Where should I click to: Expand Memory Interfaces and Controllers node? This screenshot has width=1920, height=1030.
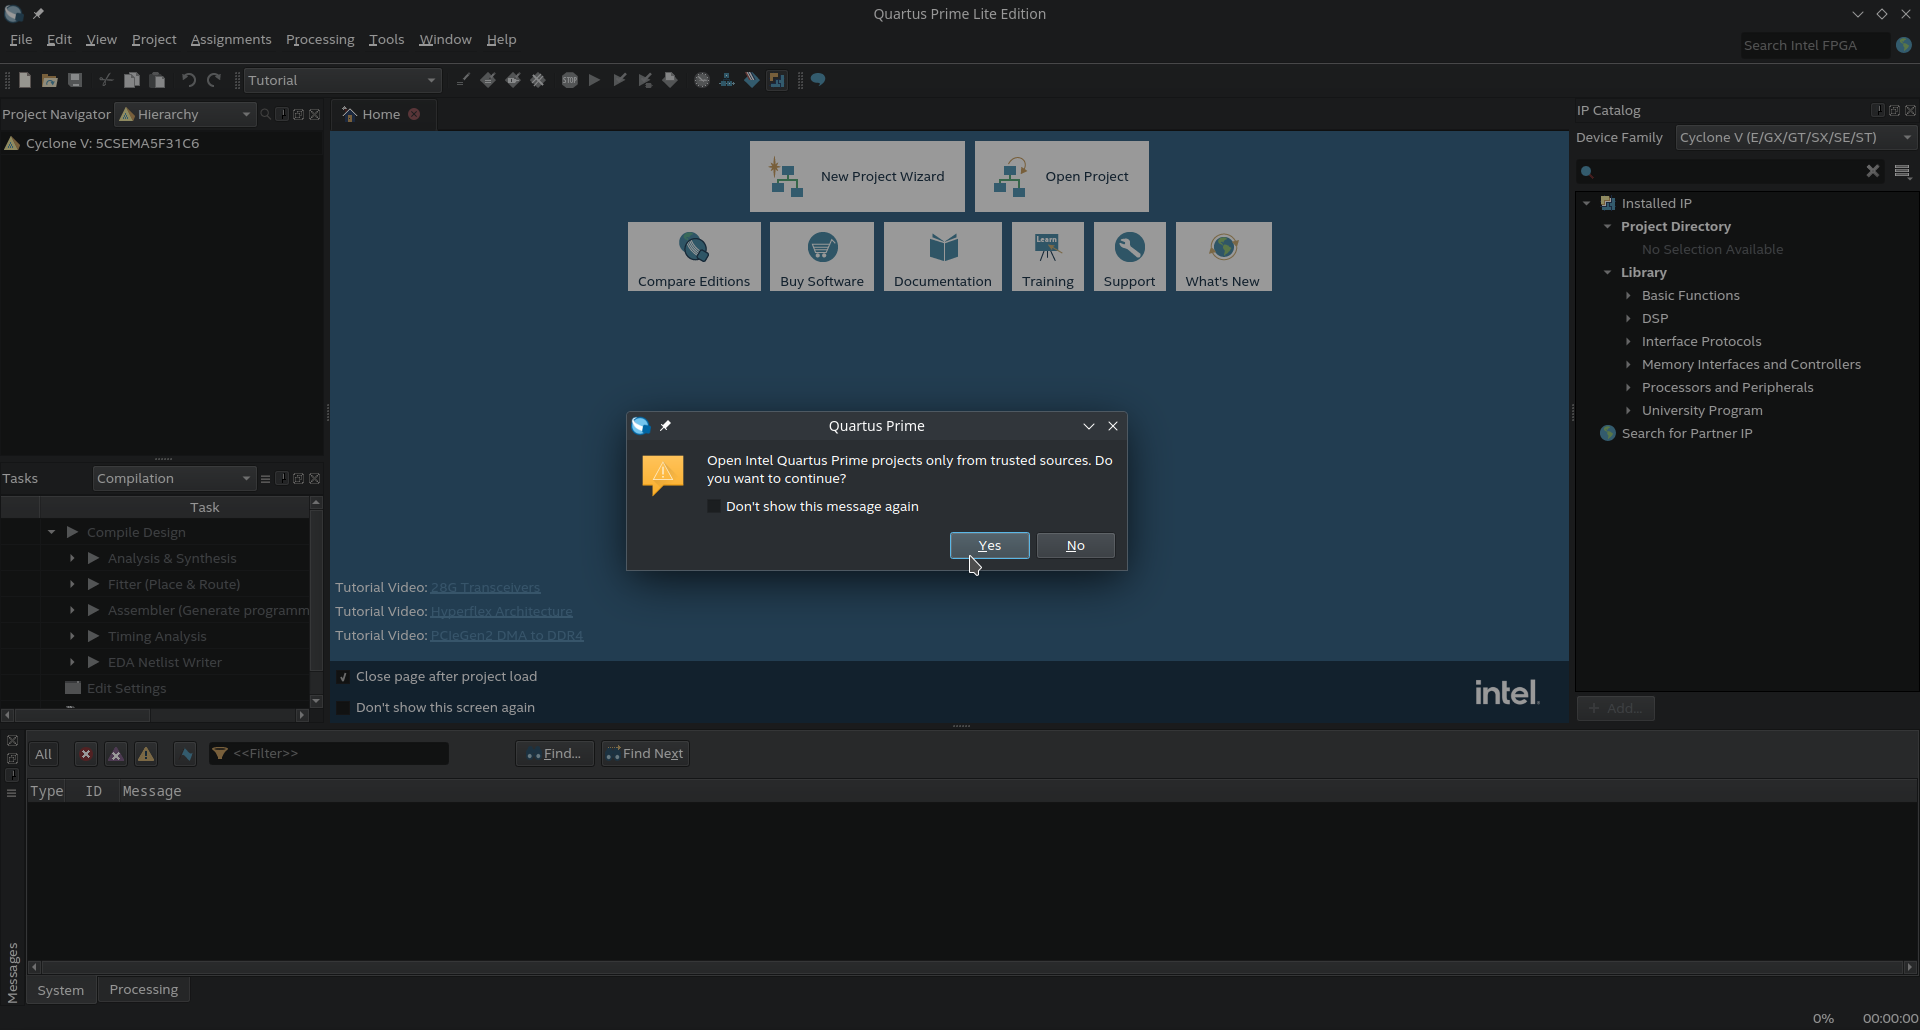tap(1628, 365)
